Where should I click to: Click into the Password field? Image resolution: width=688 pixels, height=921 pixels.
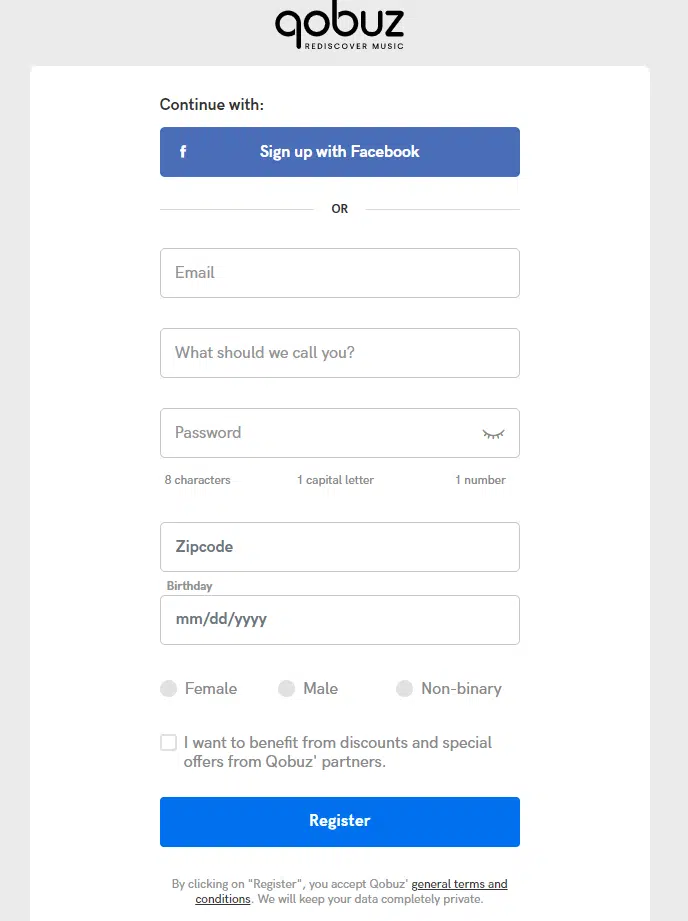pyautogui.click(x=320, y=433)
